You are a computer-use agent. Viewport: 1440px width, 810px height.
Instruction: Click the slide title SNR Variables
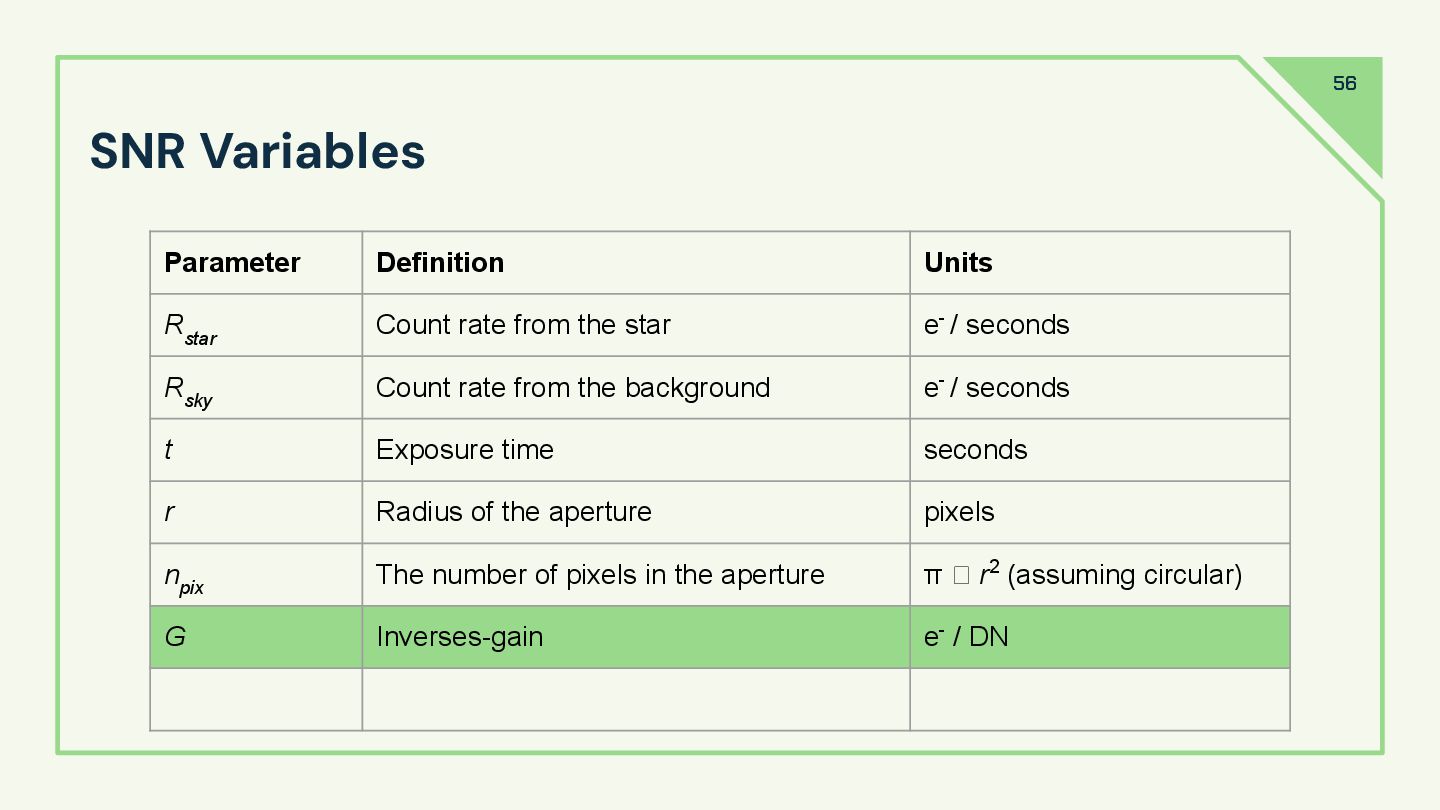pyautogui.click(x=257, y=151)
